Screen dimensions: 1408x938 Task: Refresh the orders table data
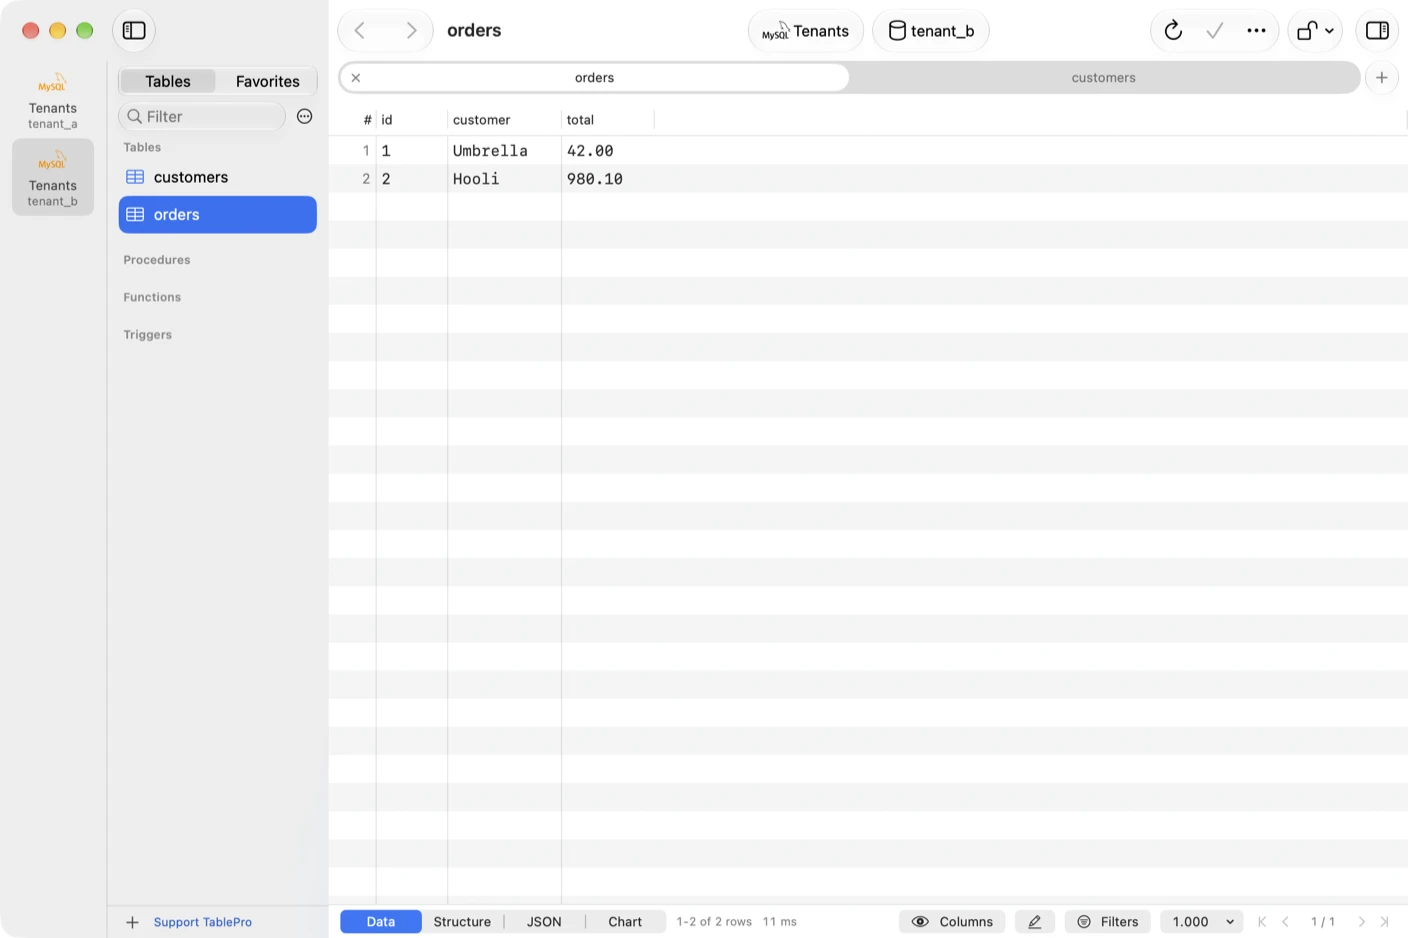point(1173,31)
